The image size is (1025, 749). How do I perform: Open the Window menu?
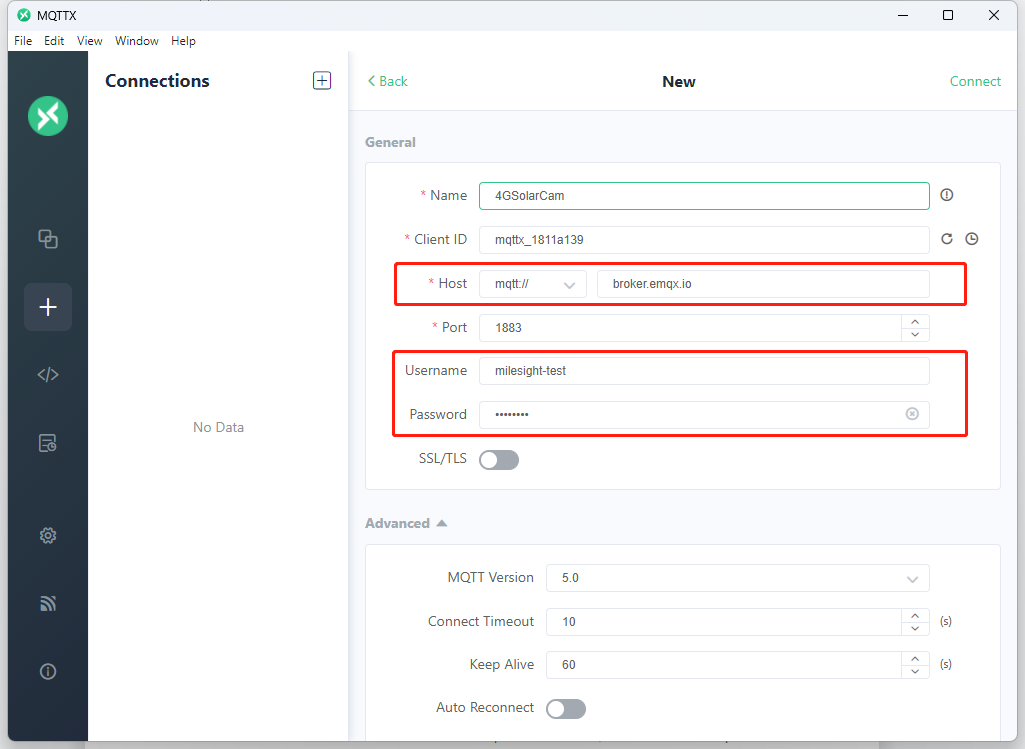137,41
